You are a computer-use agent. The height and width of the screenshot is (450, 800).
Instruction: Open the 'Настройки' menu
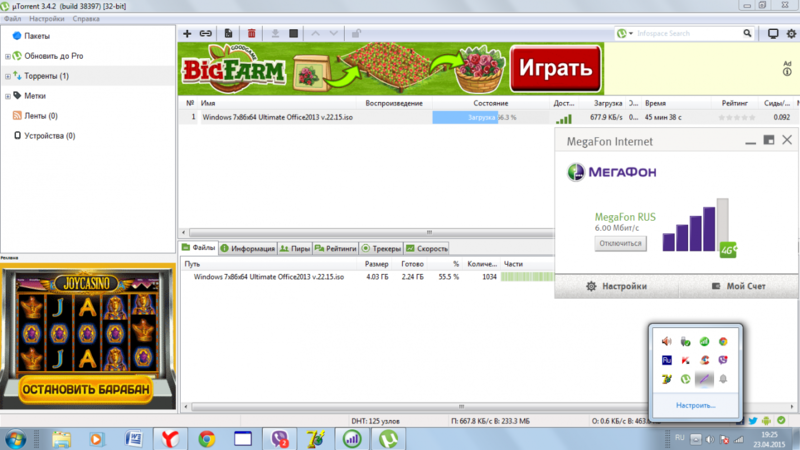pyautogui.click(x=46, y=19)
